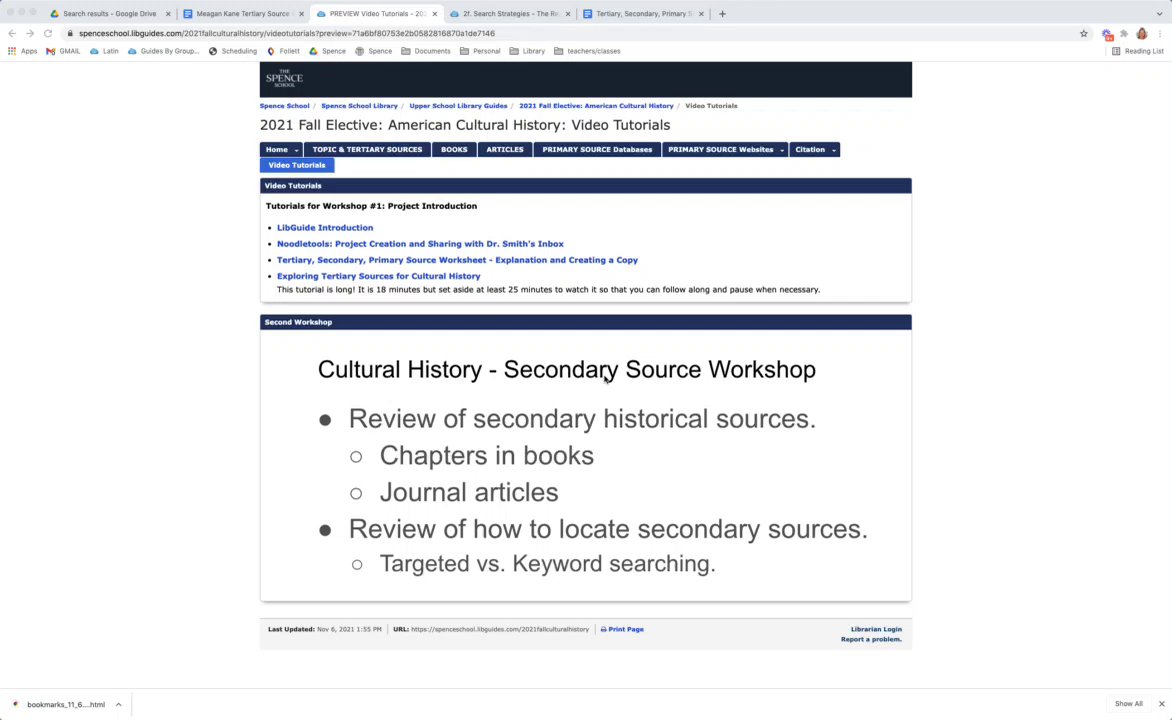The image size is (1172, 720).
Task: Open the first Spence bookmark with Drive icon
Action: pos(327,51)
